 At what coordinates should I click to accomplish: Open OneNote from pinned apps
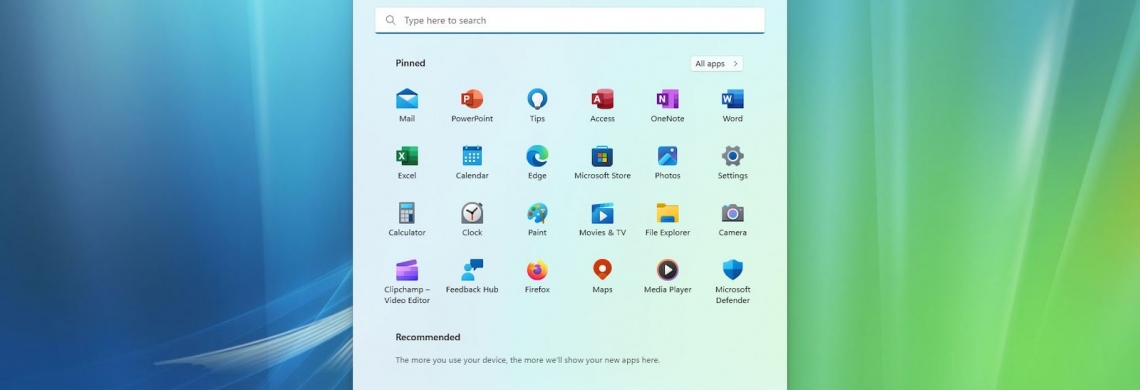point(667,106)
